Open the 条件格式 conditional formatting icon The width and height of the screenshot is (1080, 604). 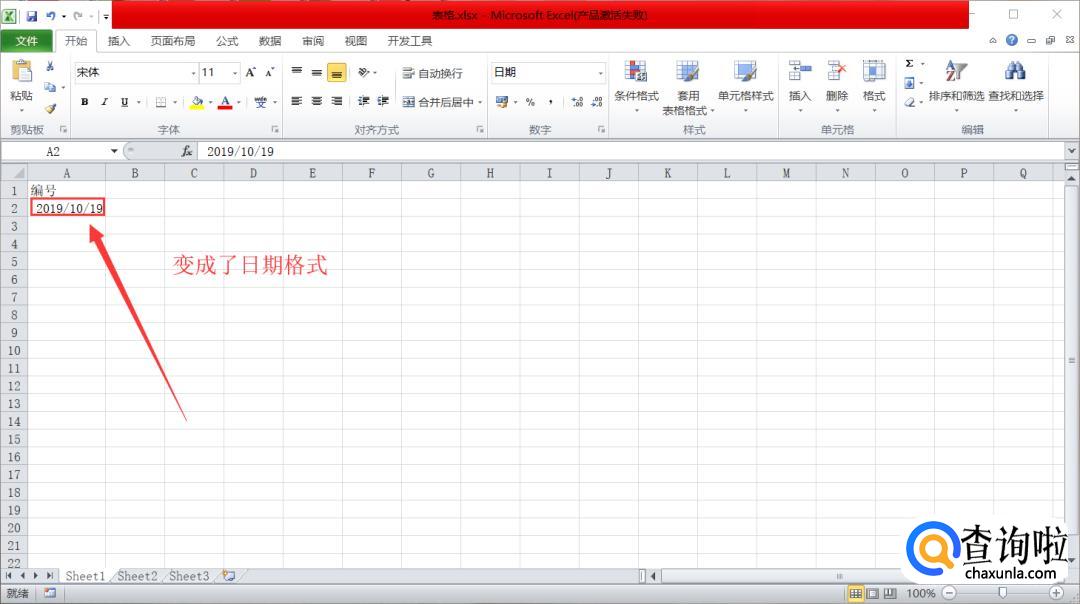[636, 72]
